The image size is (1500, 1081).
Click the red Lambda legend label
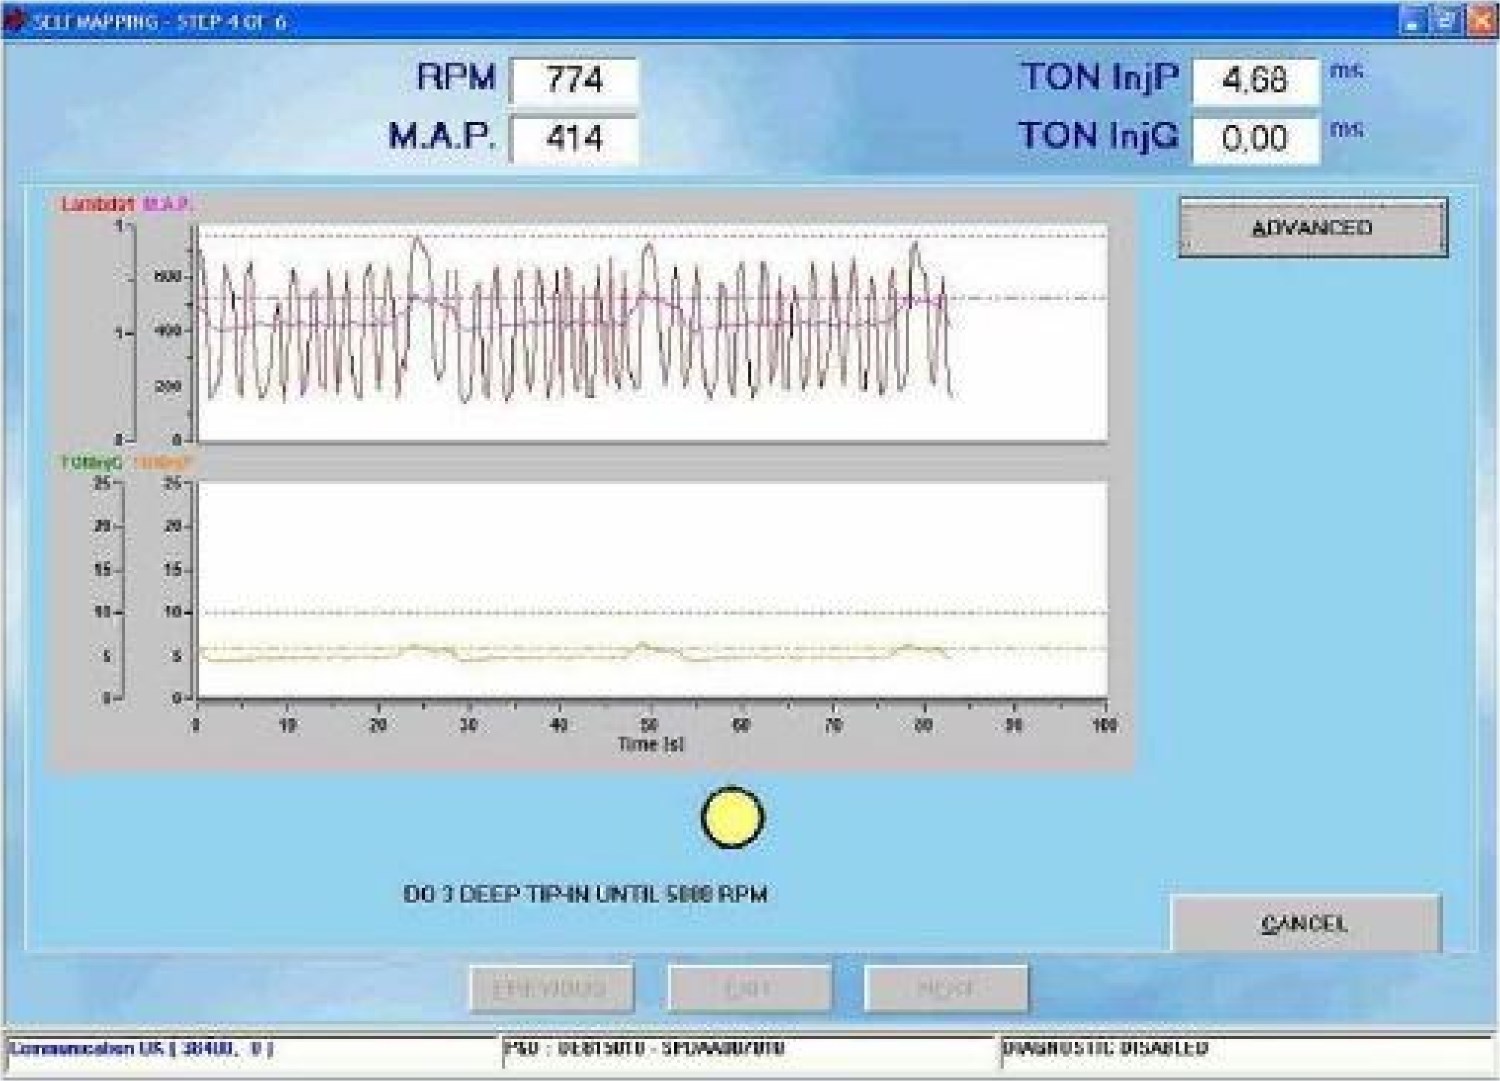tap(98, 205)
